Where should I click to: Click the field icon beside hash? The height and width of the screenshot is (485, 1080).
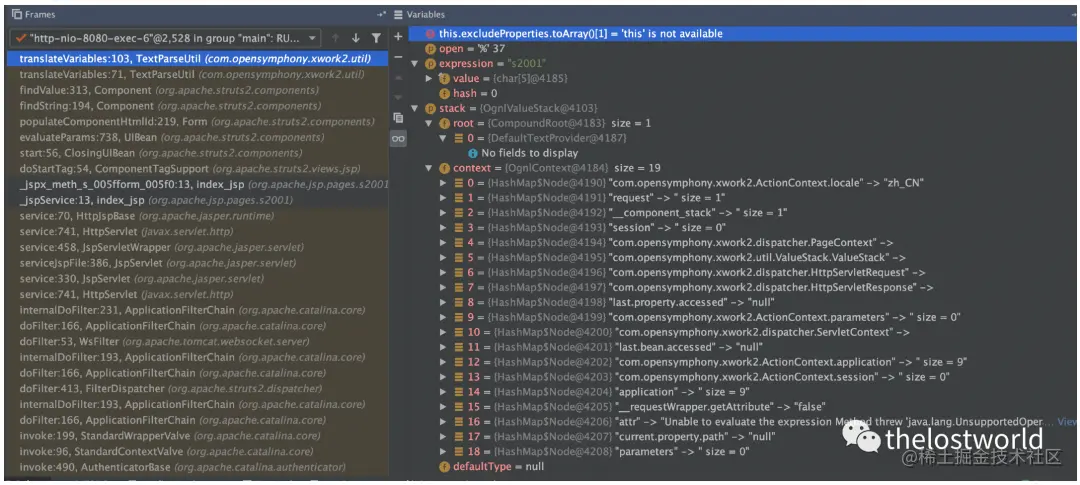click(x=445, y=93)
